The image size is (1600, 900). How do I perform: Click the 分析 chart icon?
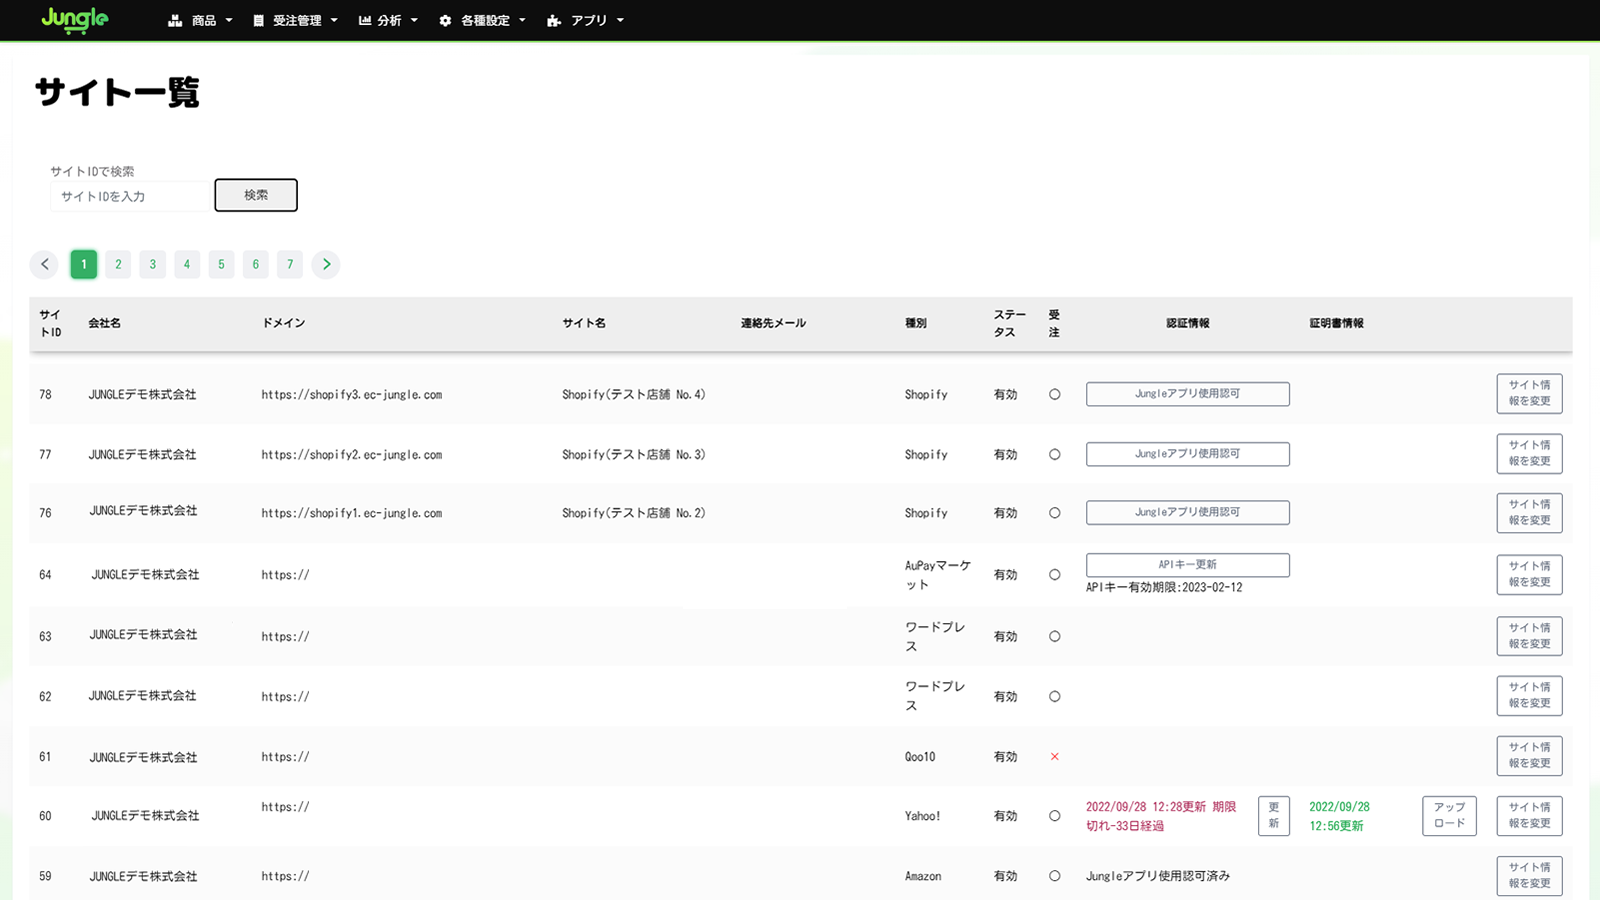point(365,20)
